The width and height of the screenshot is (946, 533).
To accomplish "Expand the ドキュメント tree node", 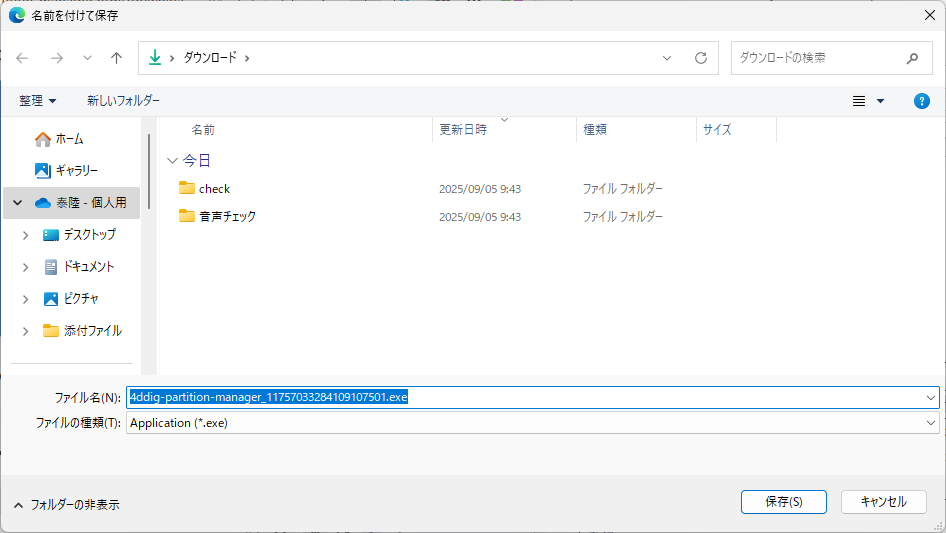I will pos(25,267).
